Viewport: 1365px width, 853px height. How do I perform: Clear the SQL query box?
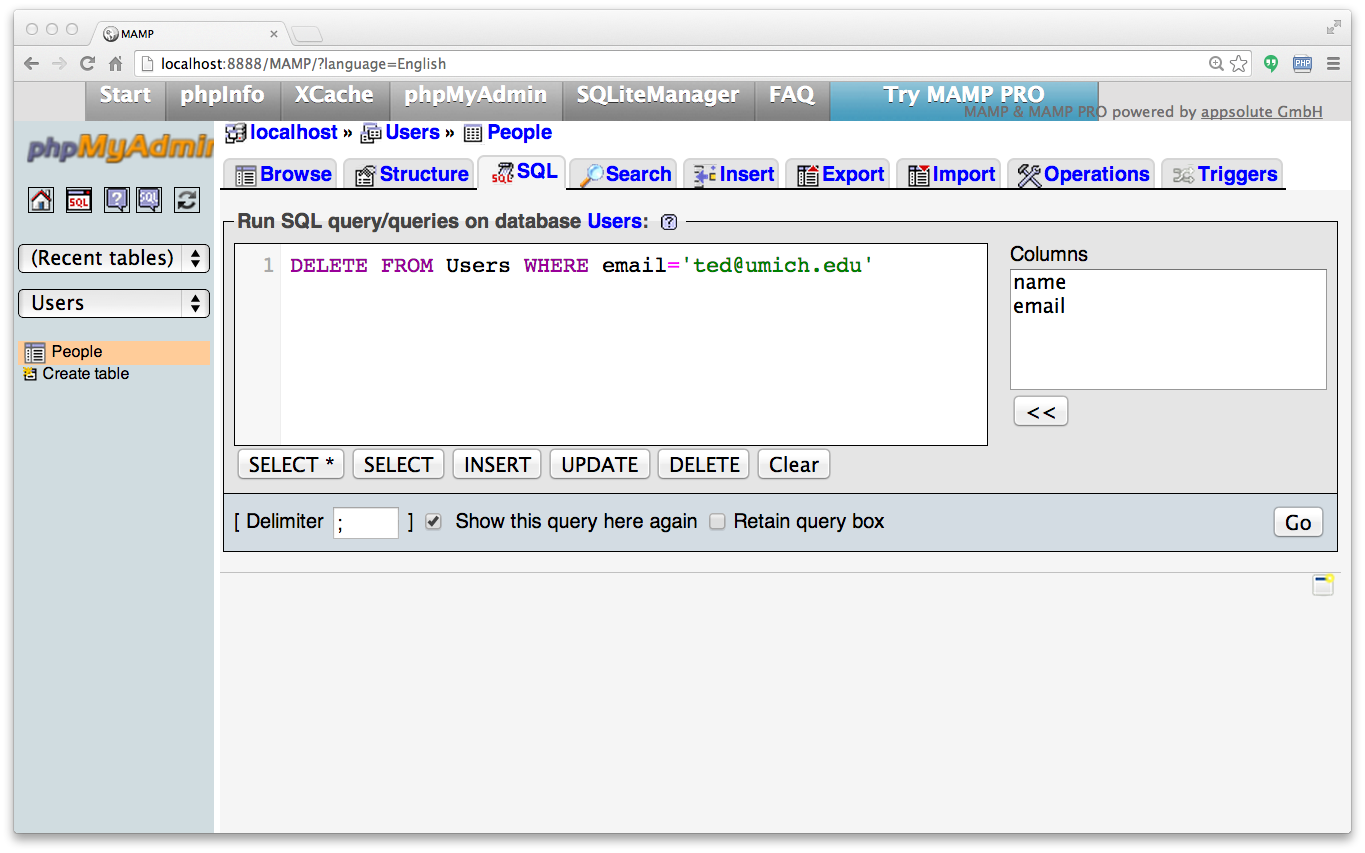(x=794, y=465)
